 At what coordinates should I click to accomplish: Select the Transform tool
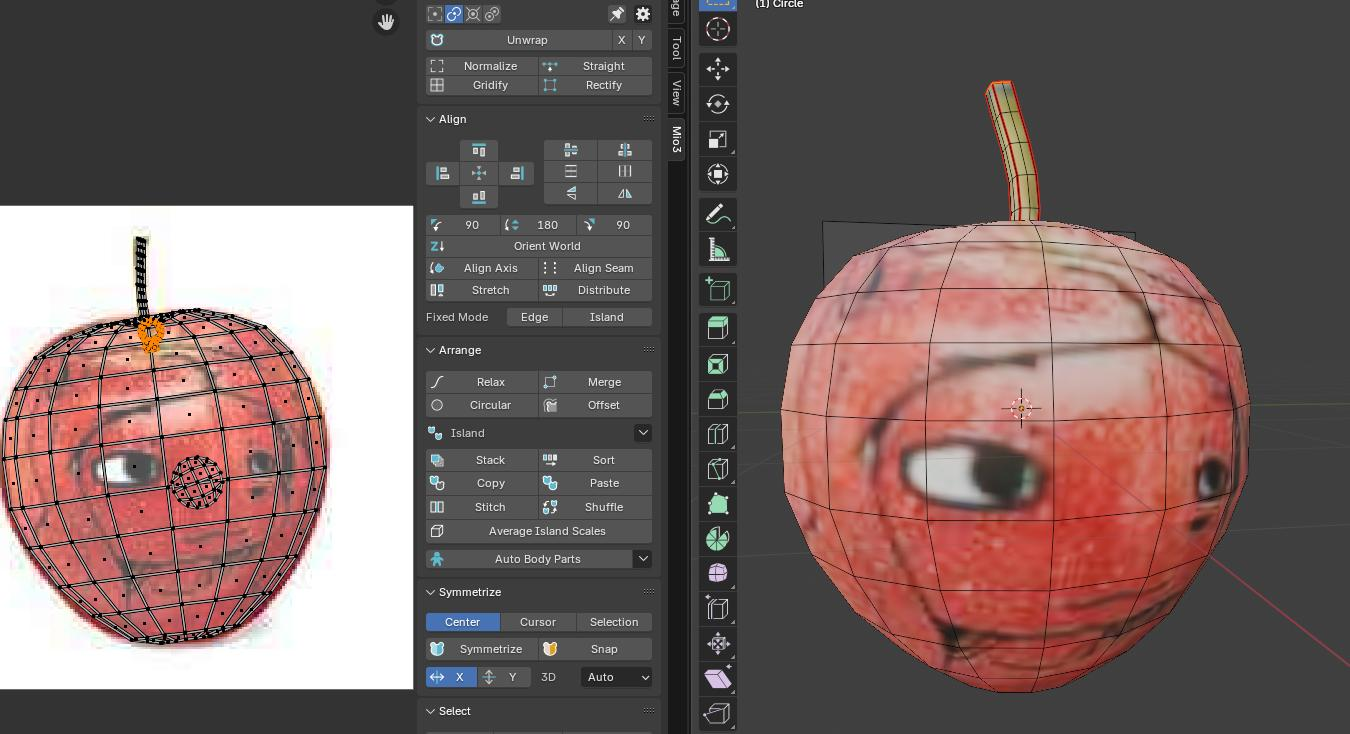[717, 174]
